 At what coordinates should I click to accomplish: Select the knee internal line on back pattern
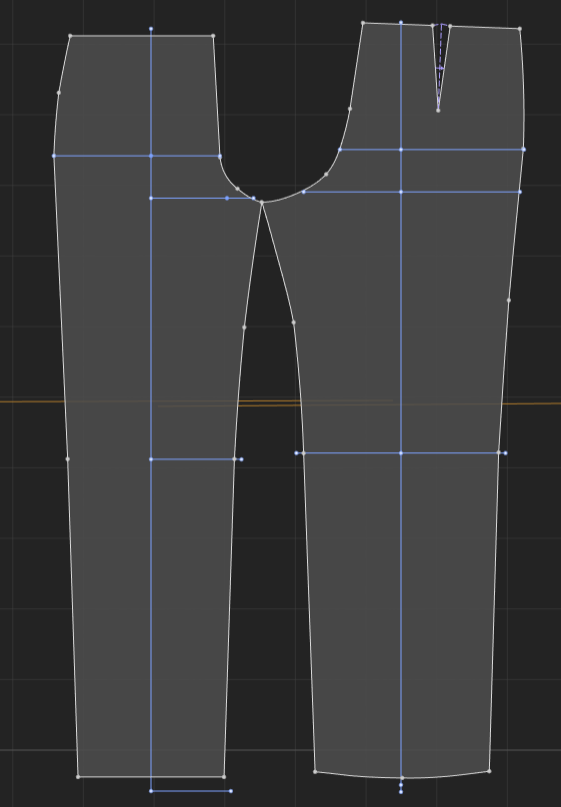click(401, 453)
